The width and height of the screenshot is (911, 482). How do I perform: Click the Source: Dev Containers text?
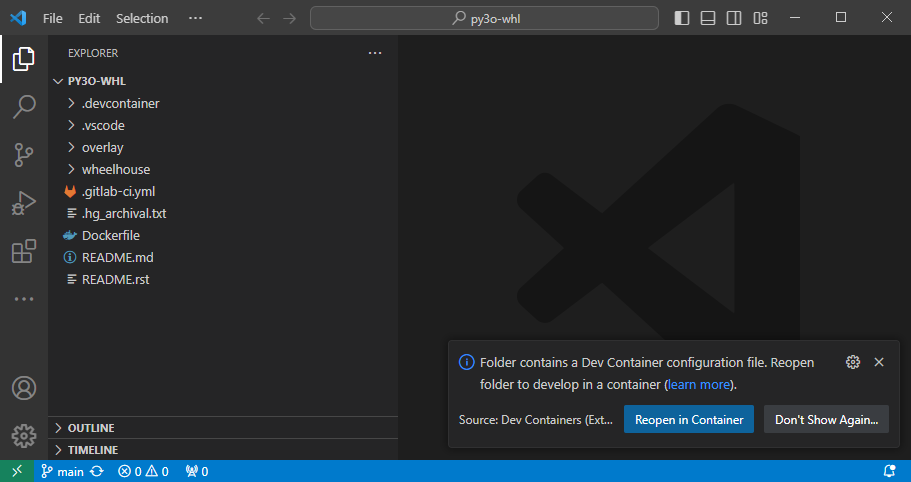pyautogui.click(x=536, y=420)
